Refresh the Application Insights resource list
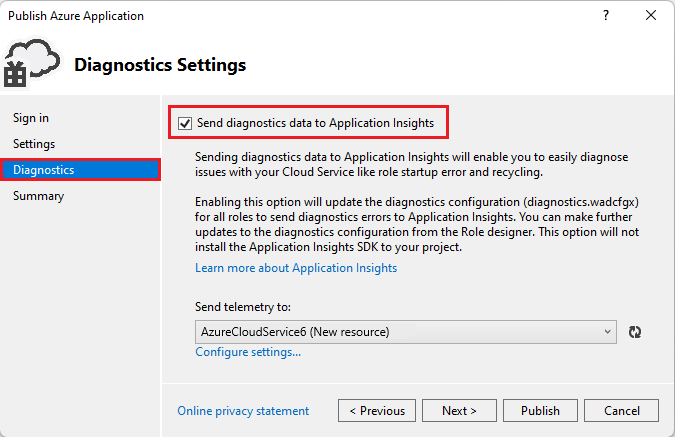The width and height of the screenshot is (675, 437). (634, 332)
